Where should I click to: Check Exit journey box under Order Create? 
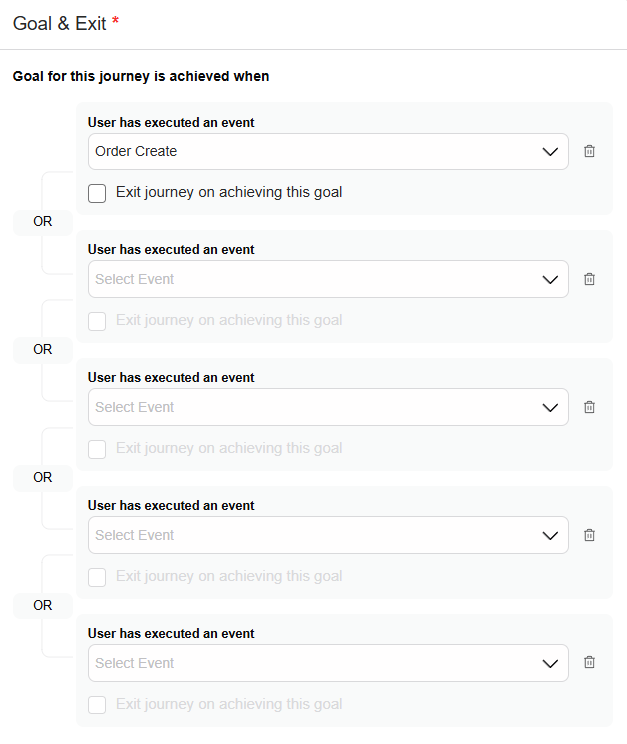pyautogui.click(x=97, y=193)
